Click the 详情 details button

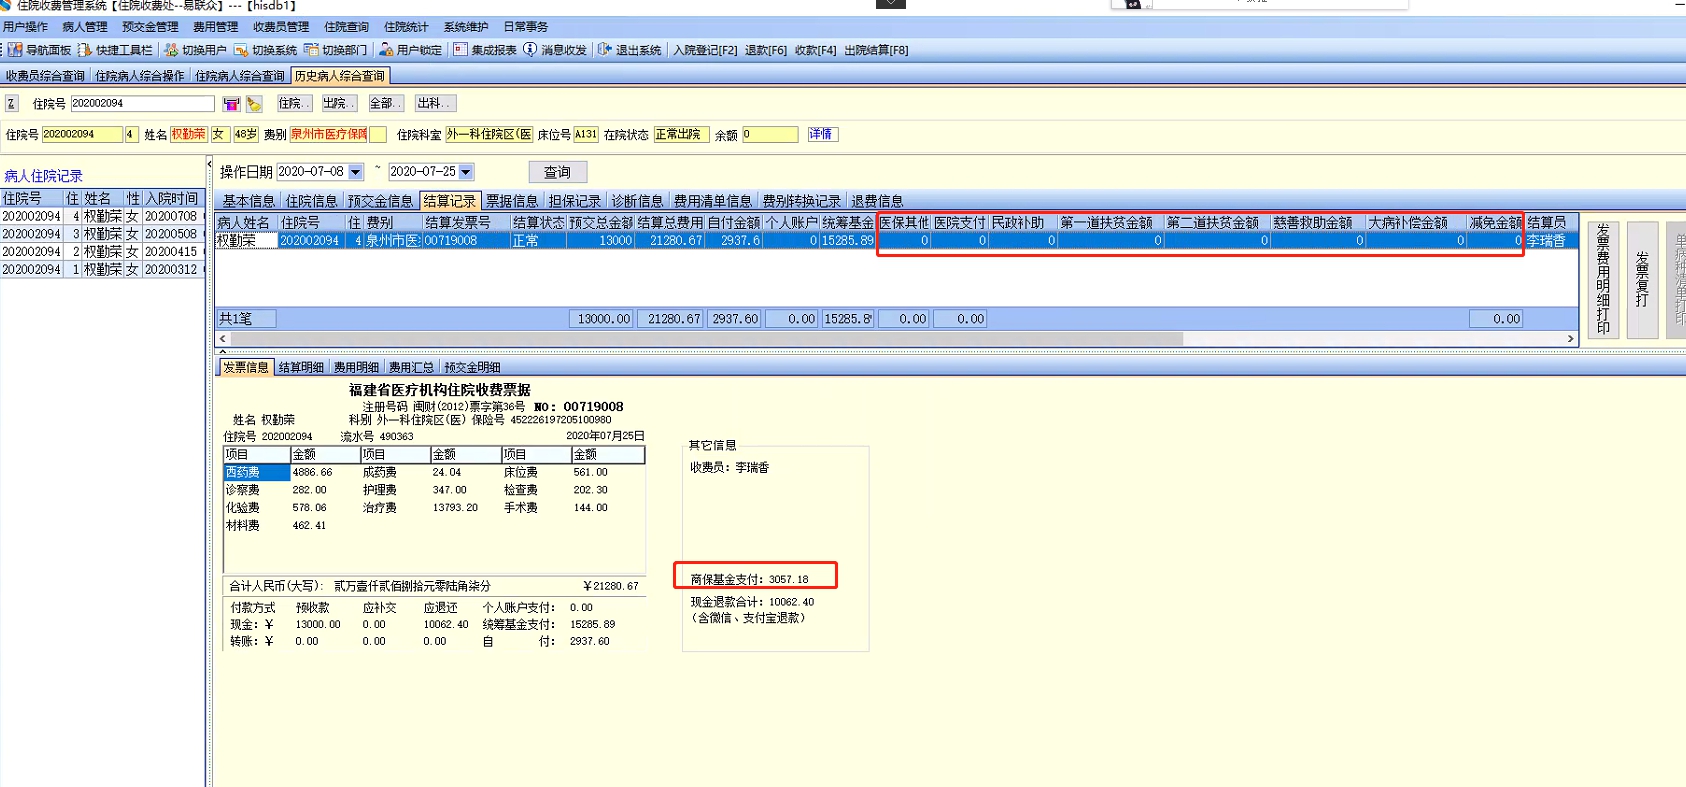[x=821, y=134]
